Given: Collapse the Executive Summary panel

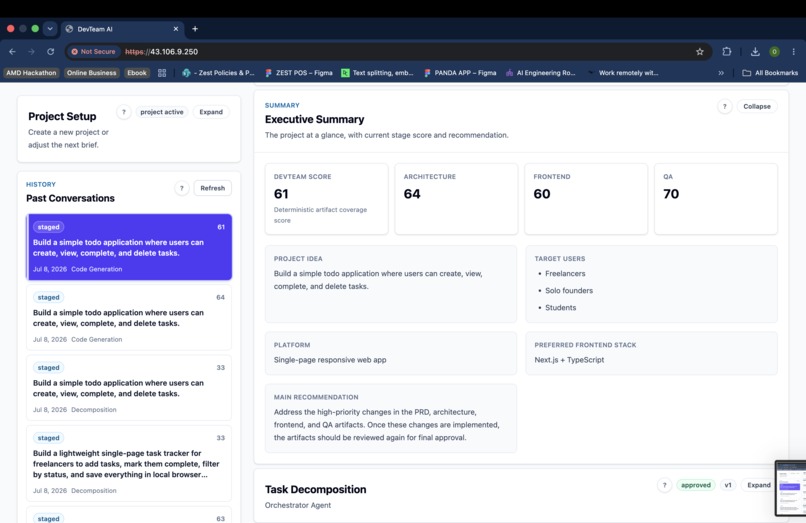Looking at the screenshot, I should point(757,106).
